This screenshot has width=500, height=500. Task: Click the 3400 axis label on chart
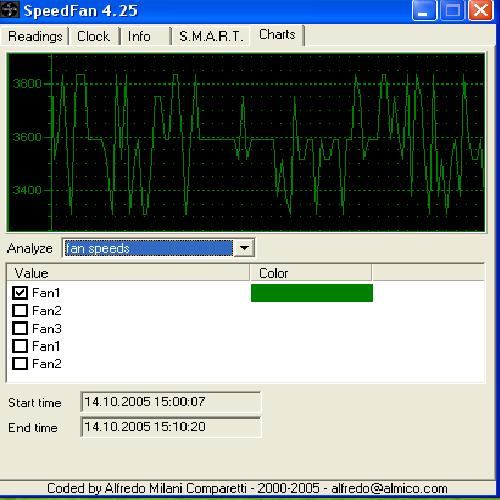[27, 190]
